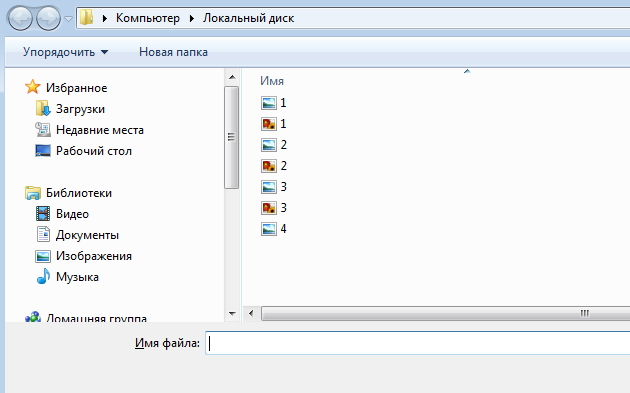Screen dimensions: 630x393
Task: Create a folder with Новая папка
Action: (173, 52)
